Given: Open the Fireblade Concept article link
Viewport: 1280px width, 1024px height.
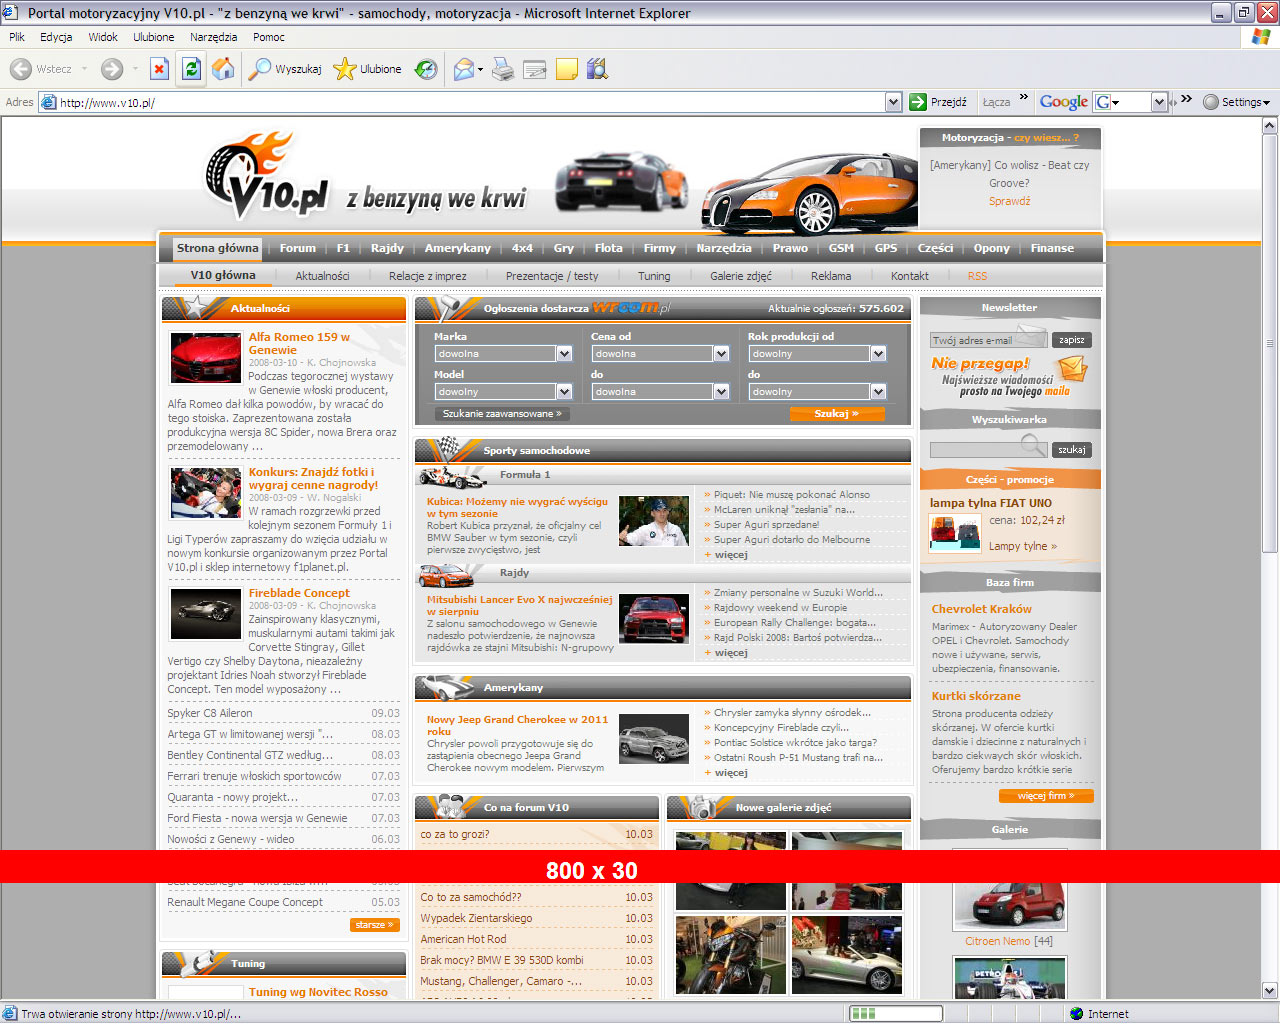Looking at the screenshot, I should [x=299, y=593].
